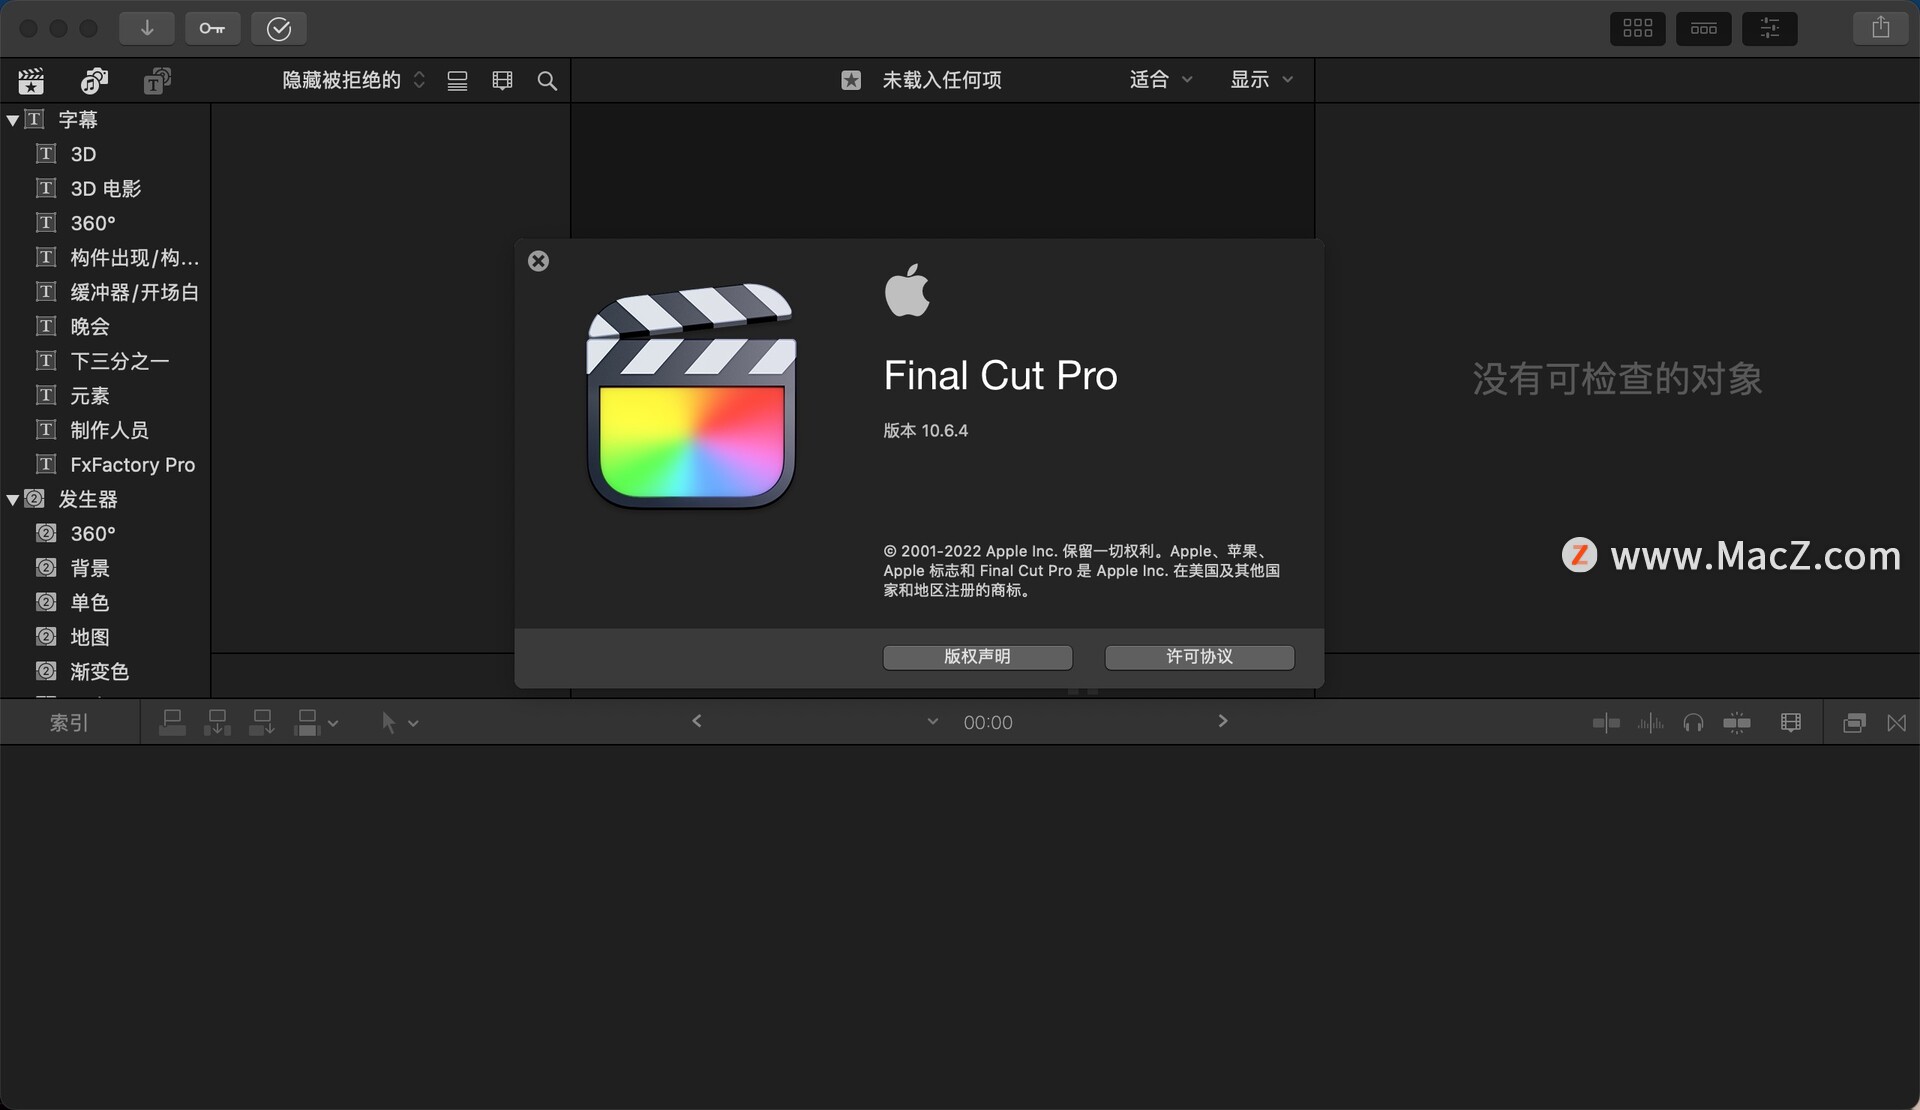Viewport: 1920px width, 1110px height.
Task: Click the 版权声明 button
Action: click(x=977, y=657)
